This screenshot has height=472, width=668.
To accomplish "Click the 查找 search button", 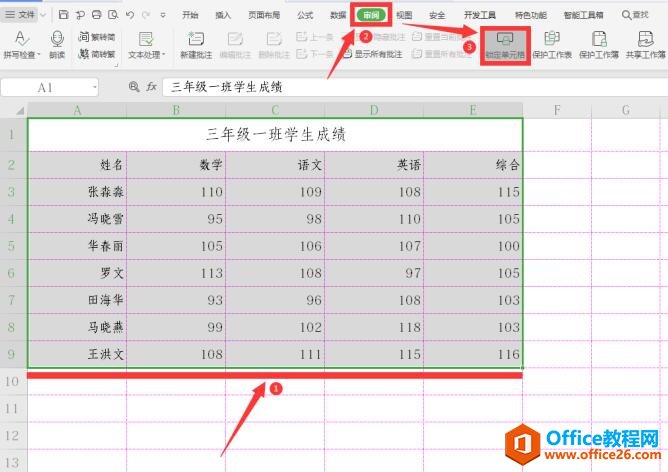I will (635, 15).
